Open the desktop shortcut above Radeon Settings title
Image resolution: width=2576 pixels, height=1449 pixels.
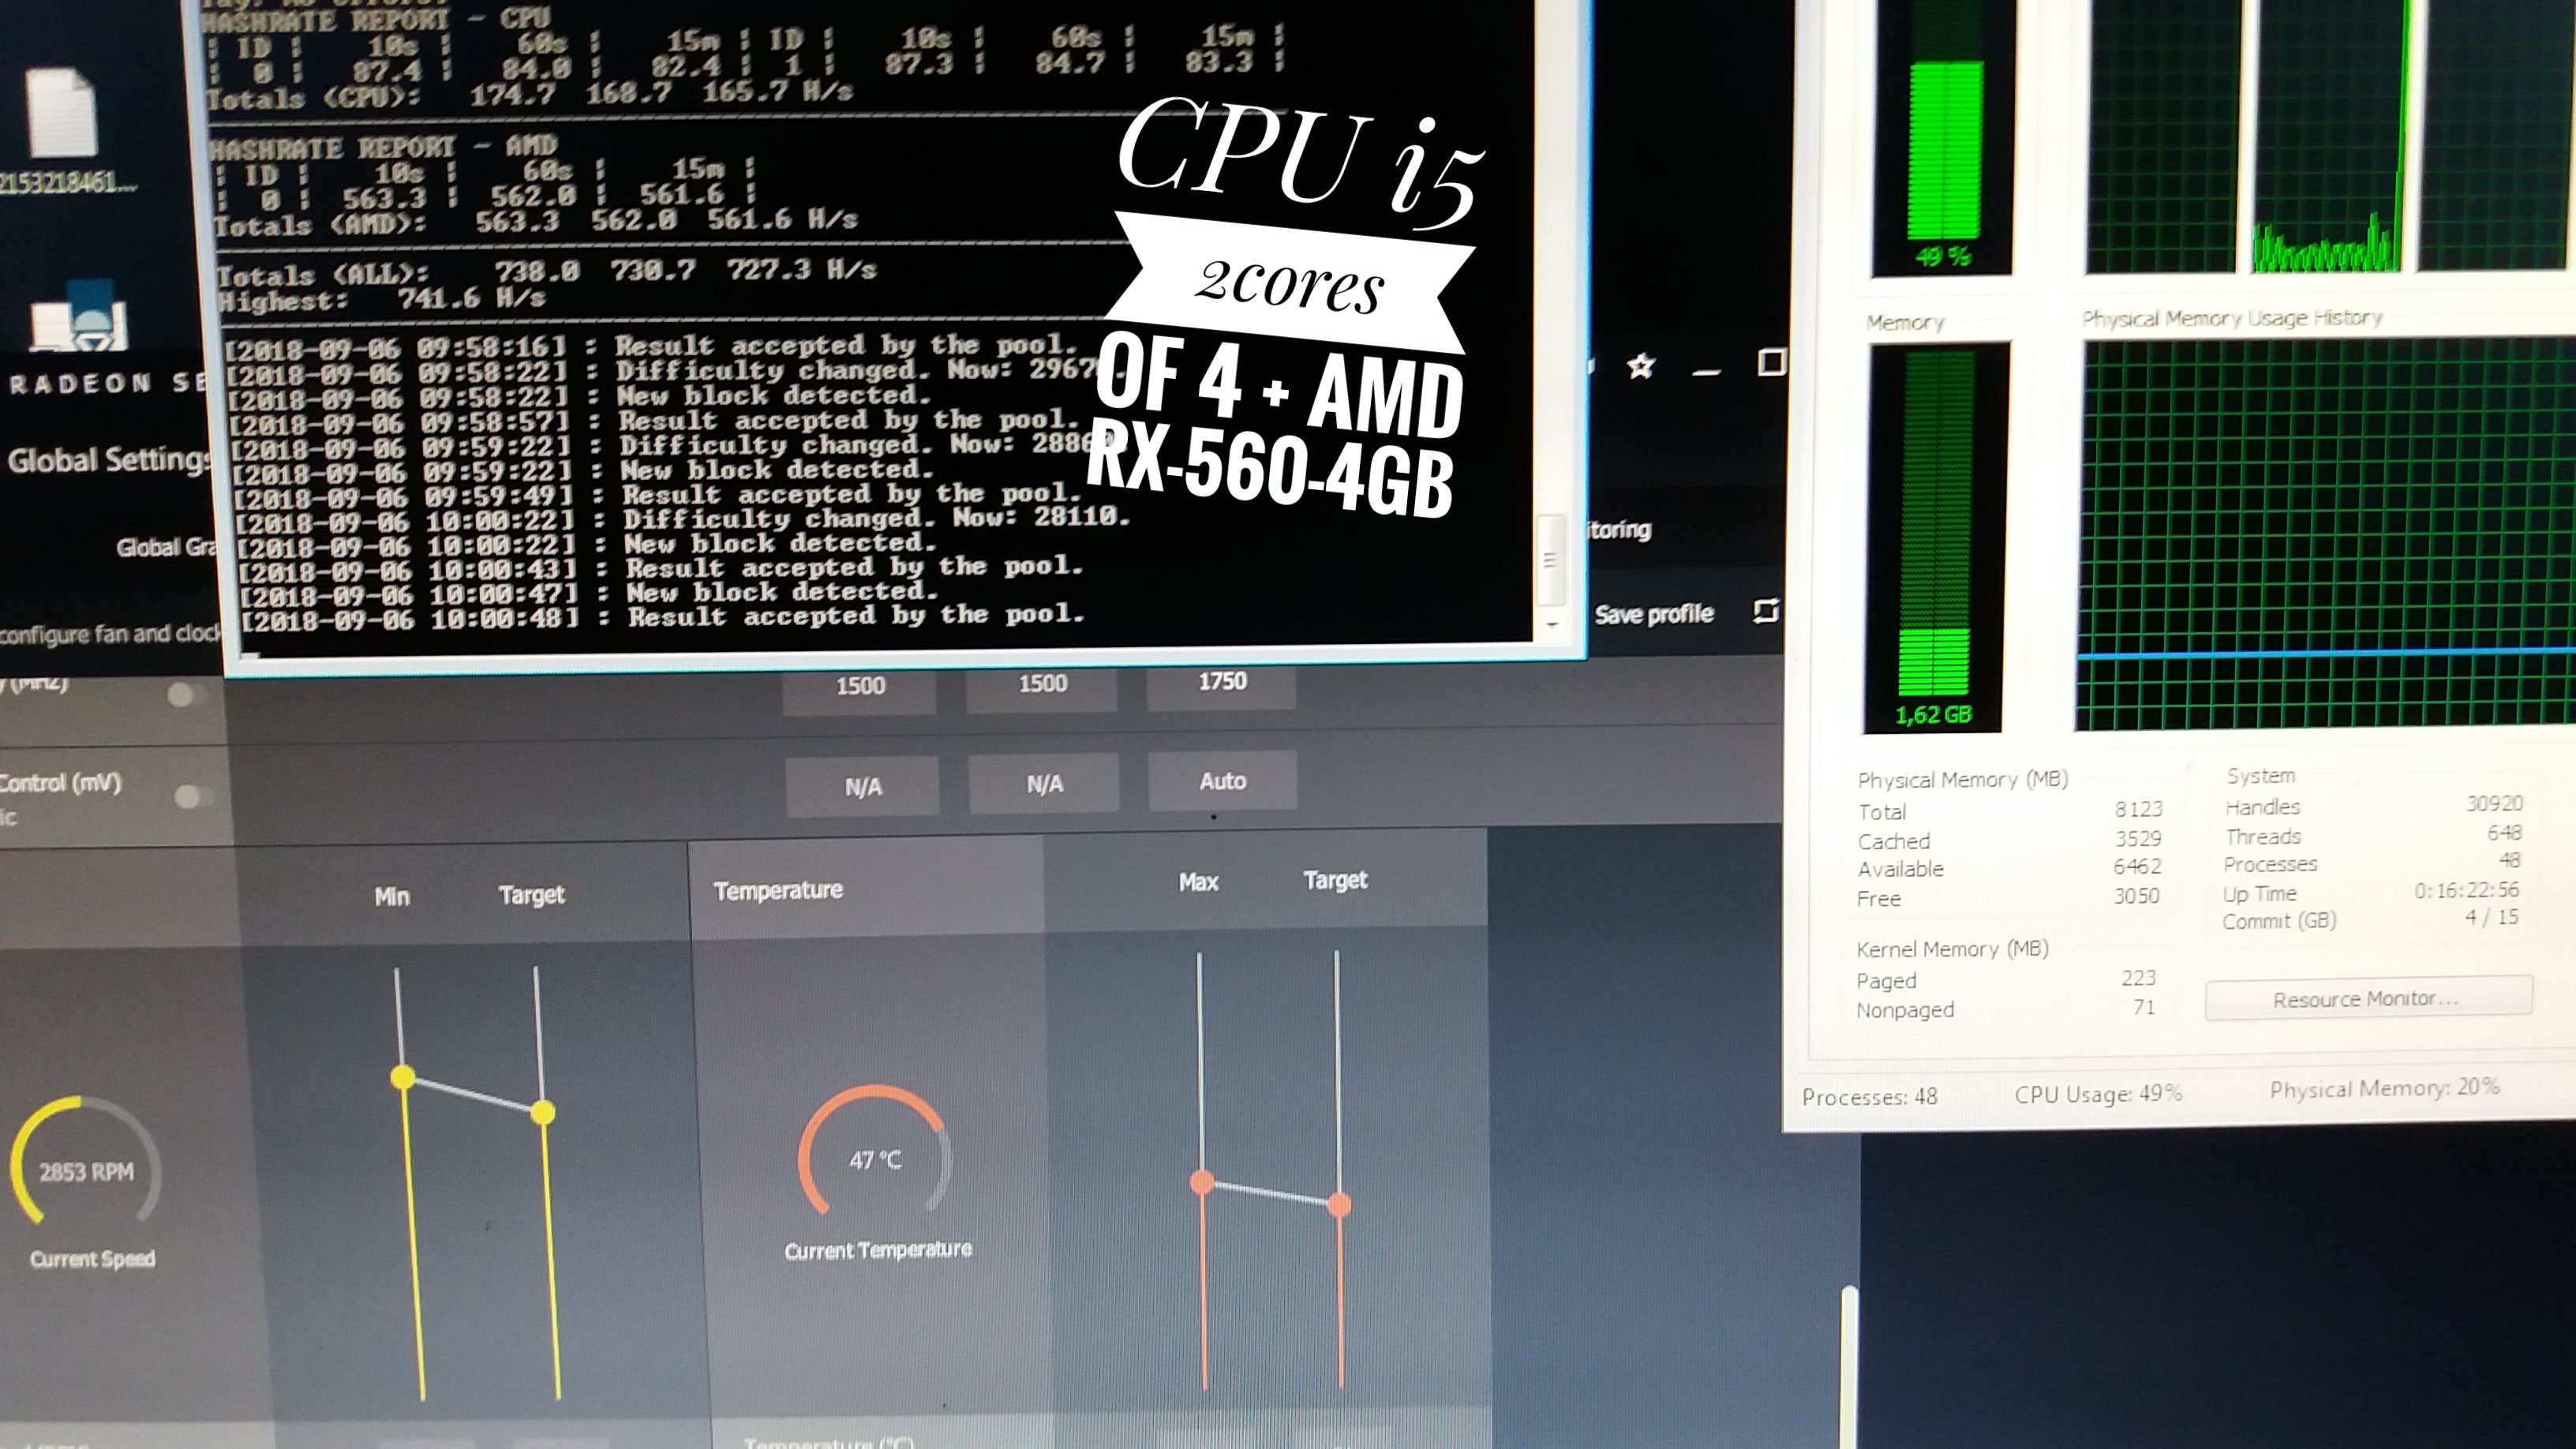coord(80,315)
